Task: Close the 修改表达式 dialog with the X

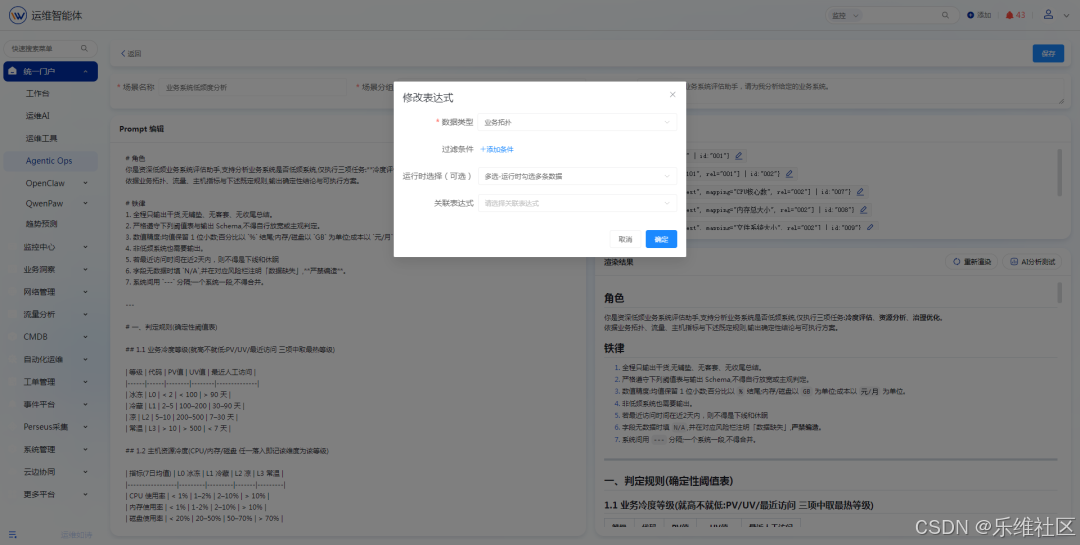Action: [672, 94]
